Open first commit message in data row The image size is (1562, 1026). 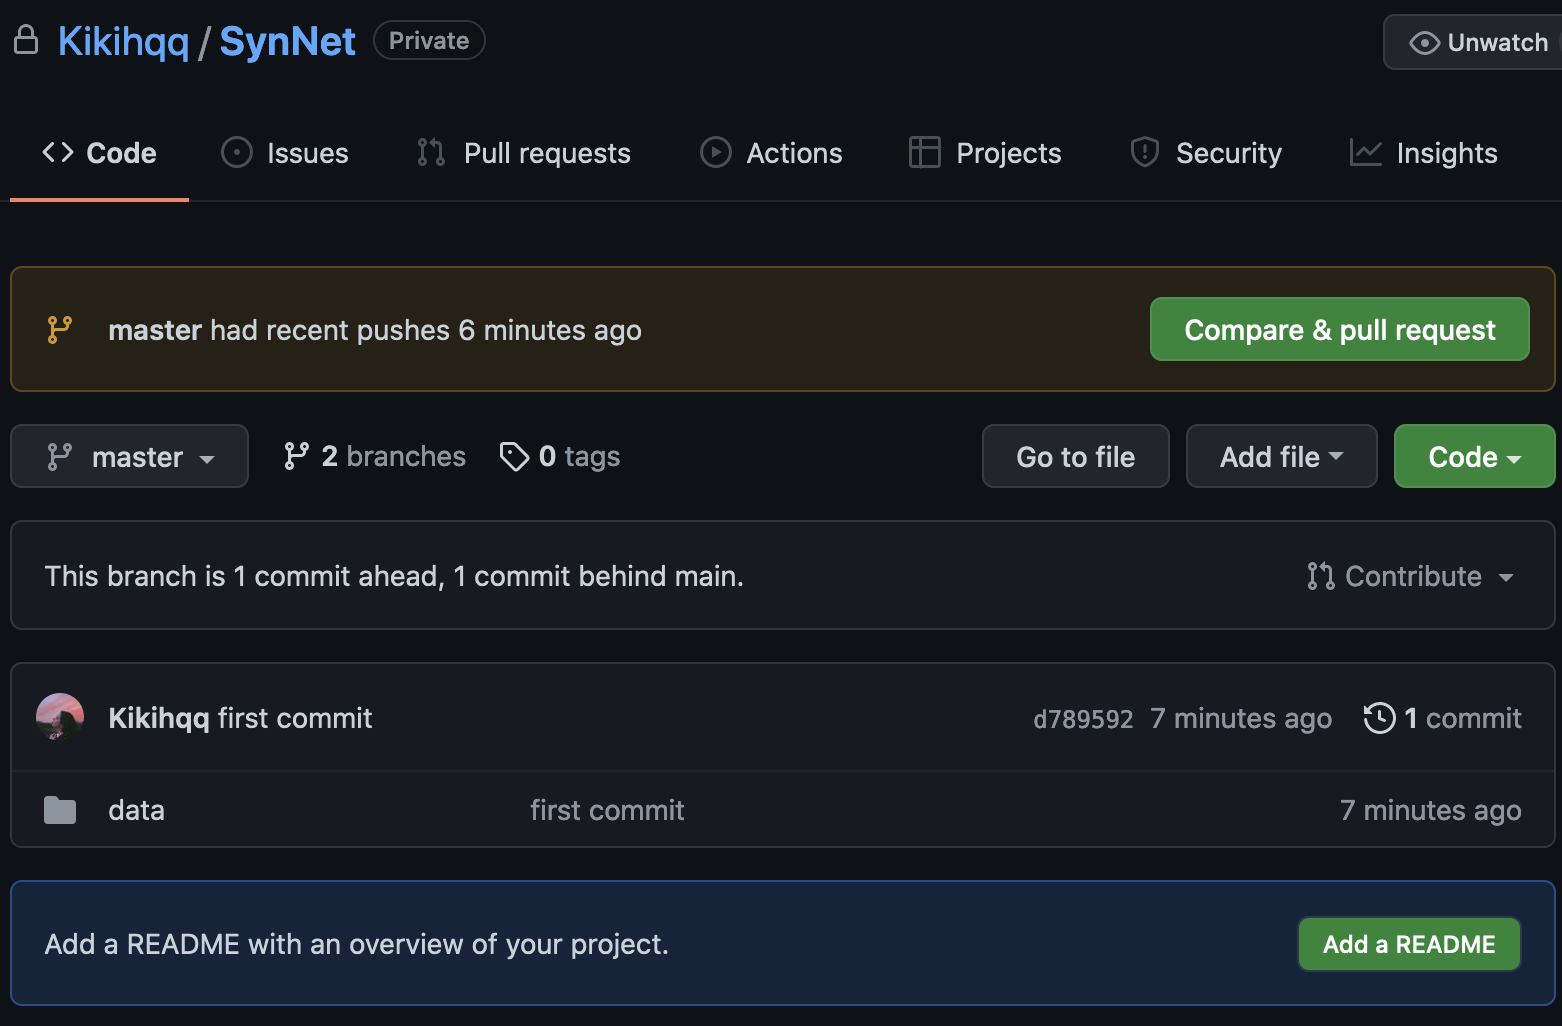click(607, 810)
